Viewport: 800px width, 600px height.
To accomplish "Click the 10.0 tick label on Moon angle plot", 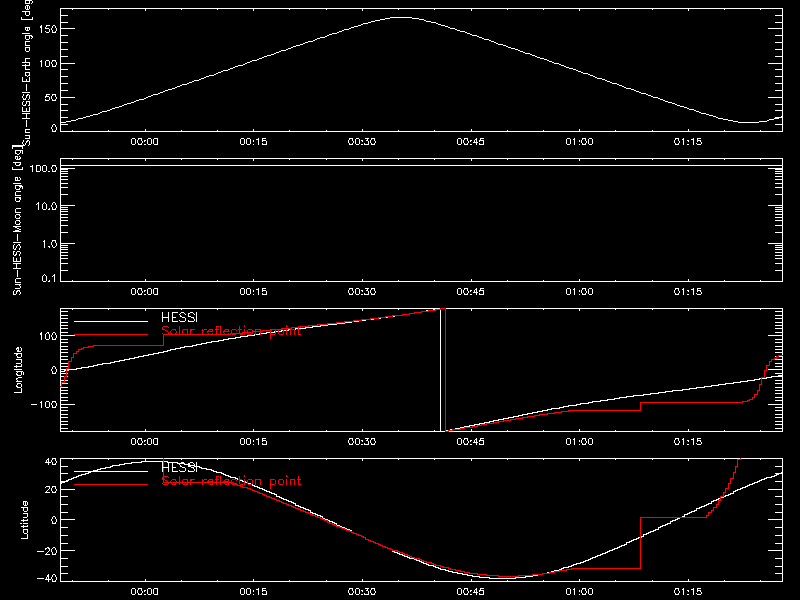I will coord(46,206).
